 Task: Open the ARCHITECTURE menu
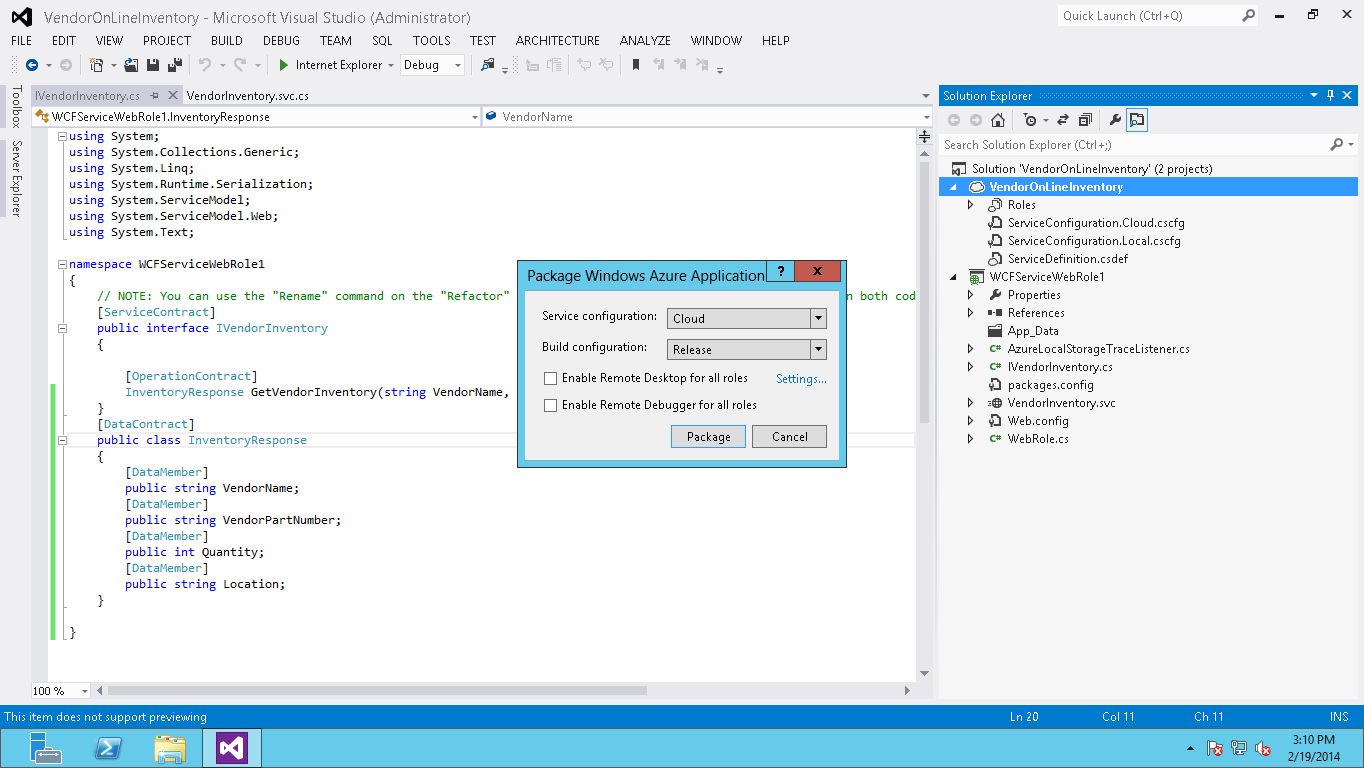558,41
